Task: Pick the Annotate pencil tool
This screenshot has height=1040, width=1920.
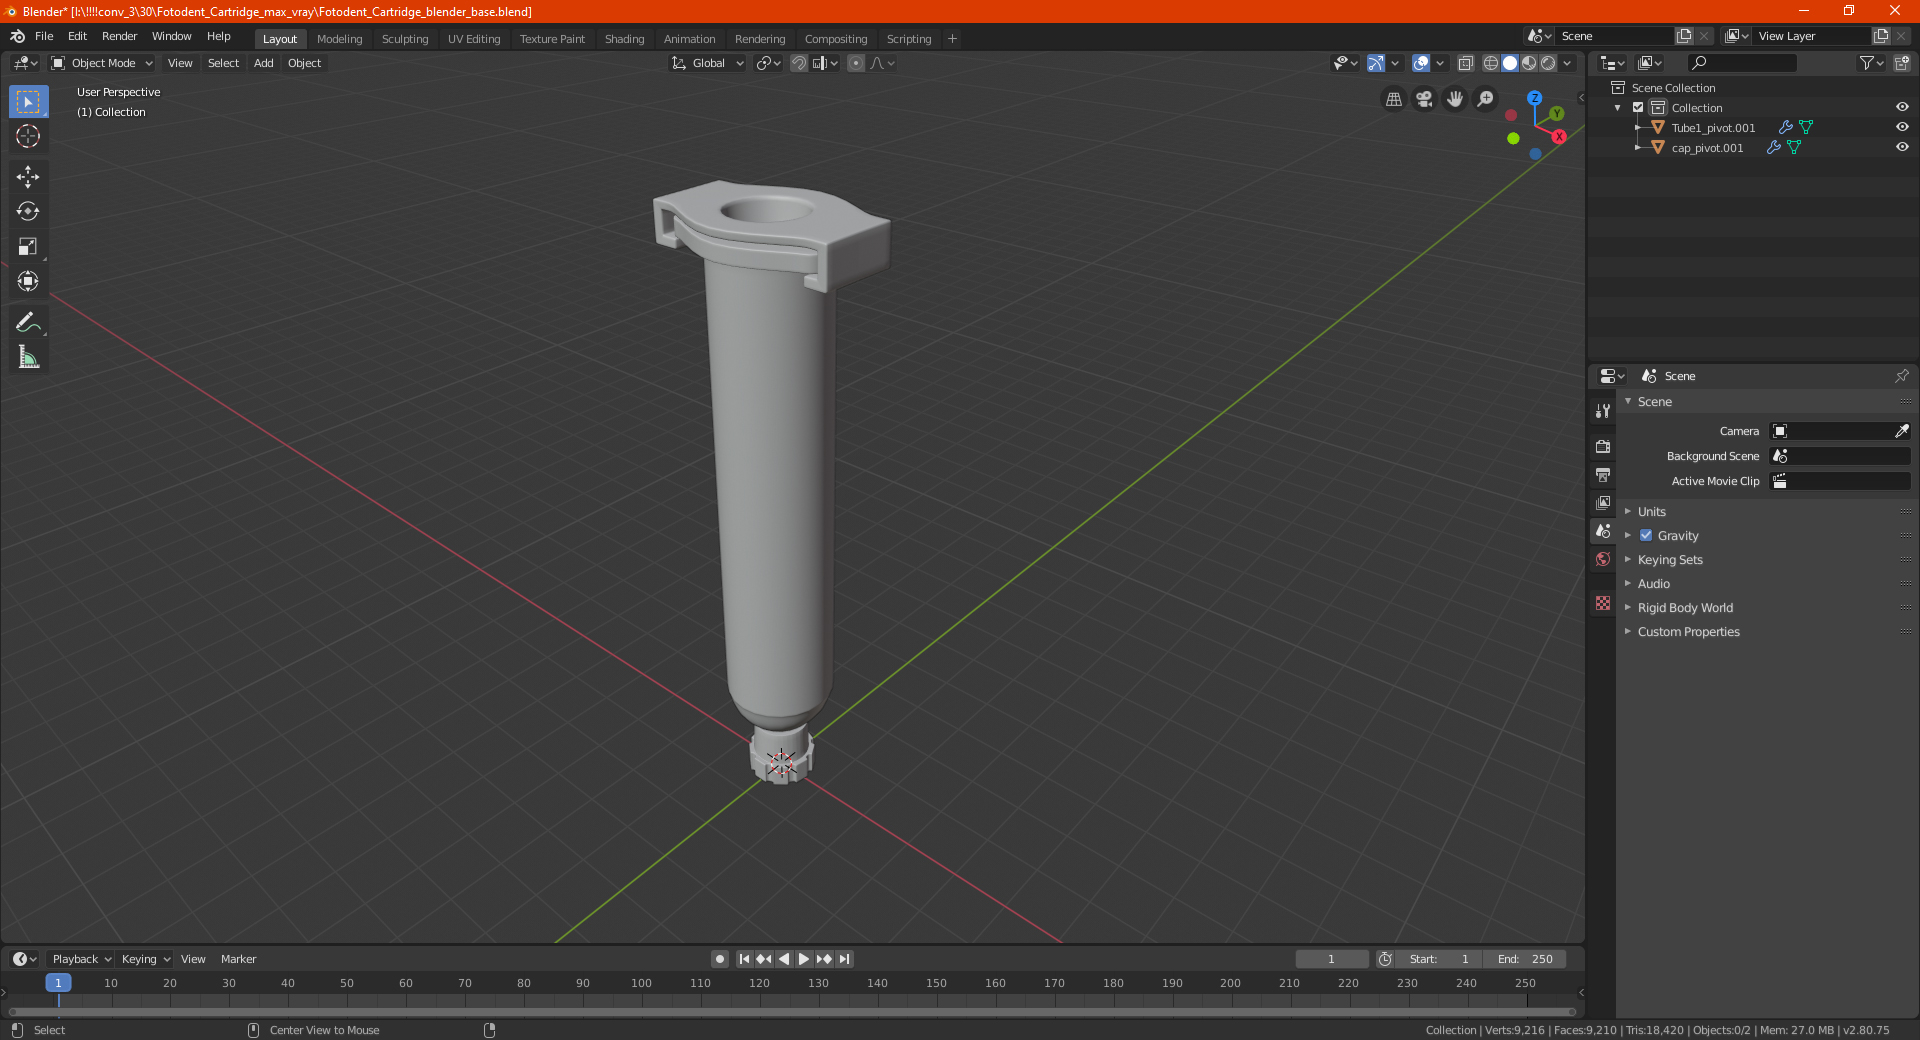Action: coord(28,322)
